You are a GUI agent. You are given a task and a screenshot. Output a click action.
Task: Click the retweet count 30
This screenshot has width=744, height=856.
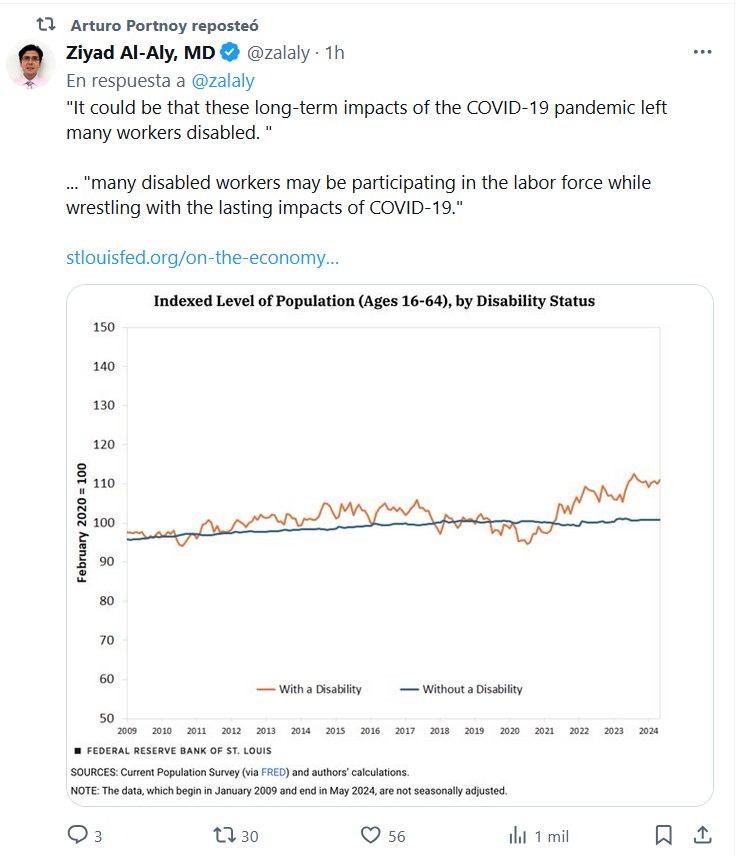(249, 835)
